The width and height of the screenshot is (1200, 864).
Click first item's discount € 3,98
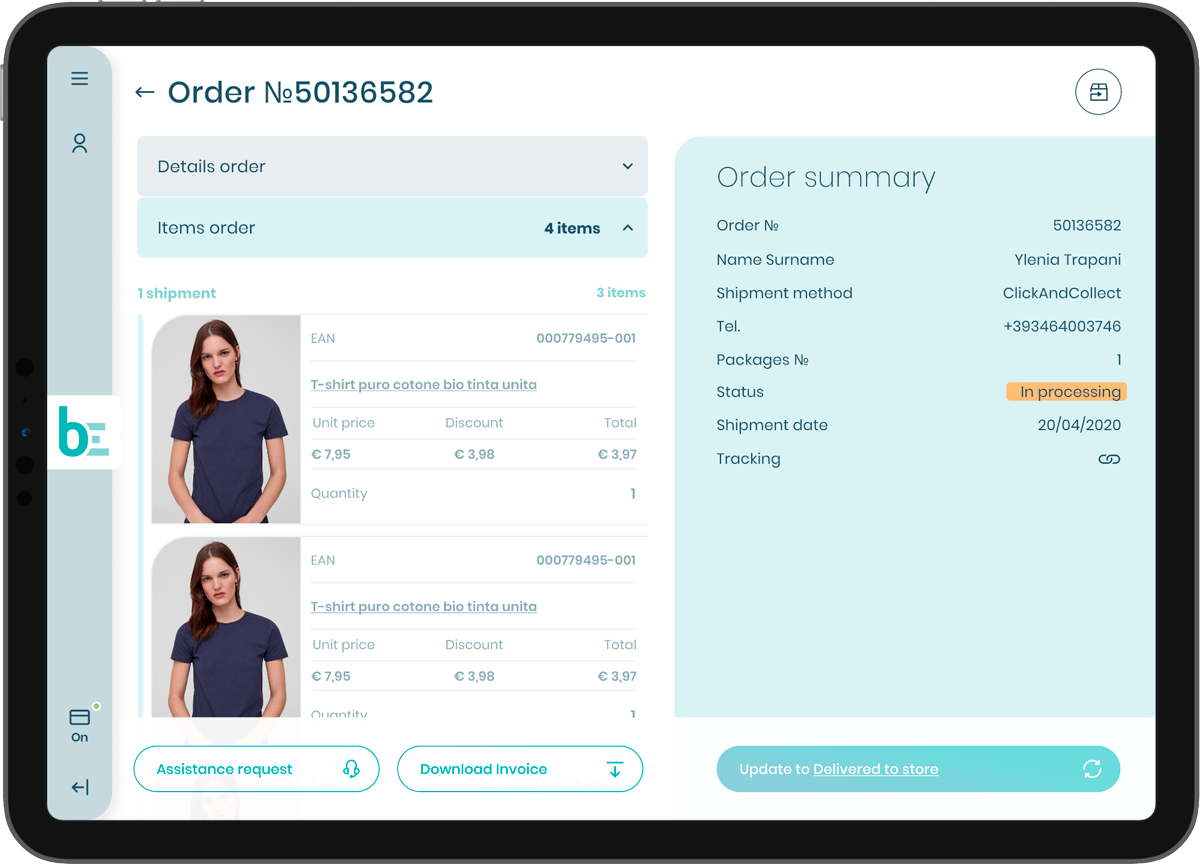[x=474, y=454]
